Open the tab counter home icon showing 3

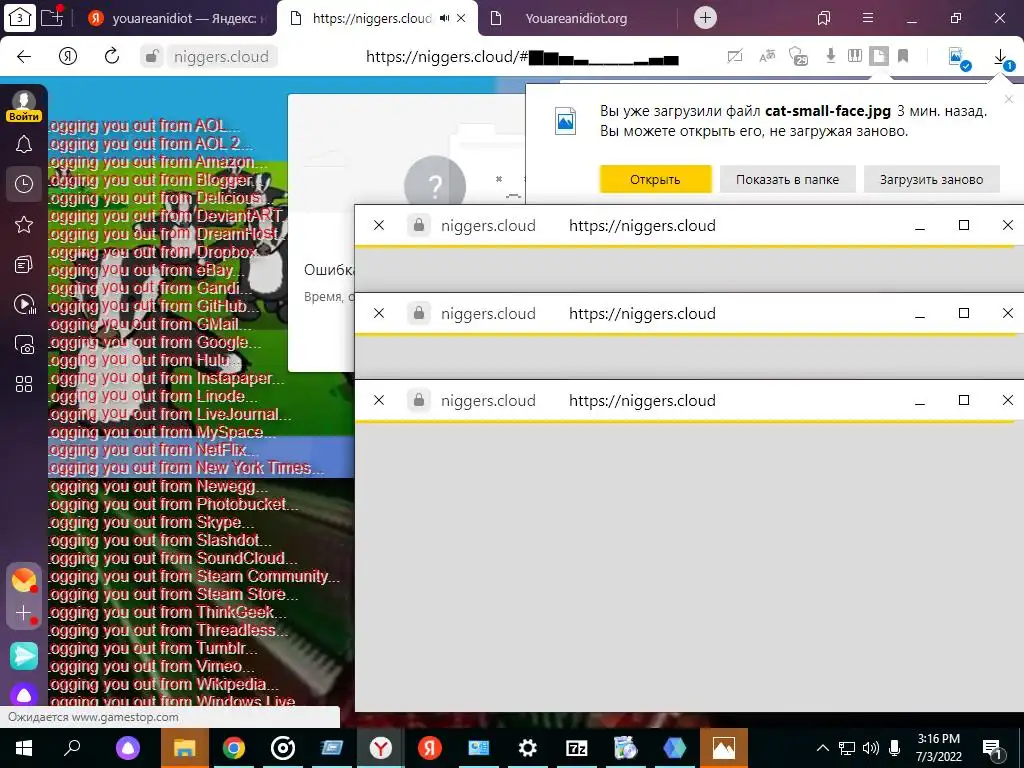[19, 18]
